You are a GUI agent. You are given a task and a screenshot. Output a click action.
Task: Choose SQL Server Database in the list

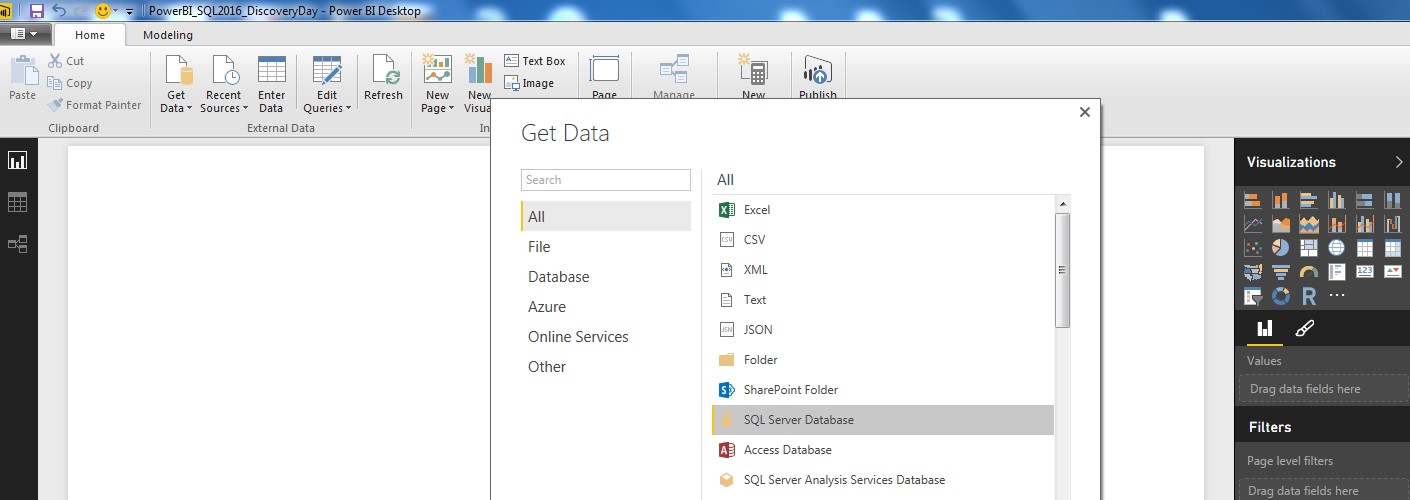tap(883, 420)
